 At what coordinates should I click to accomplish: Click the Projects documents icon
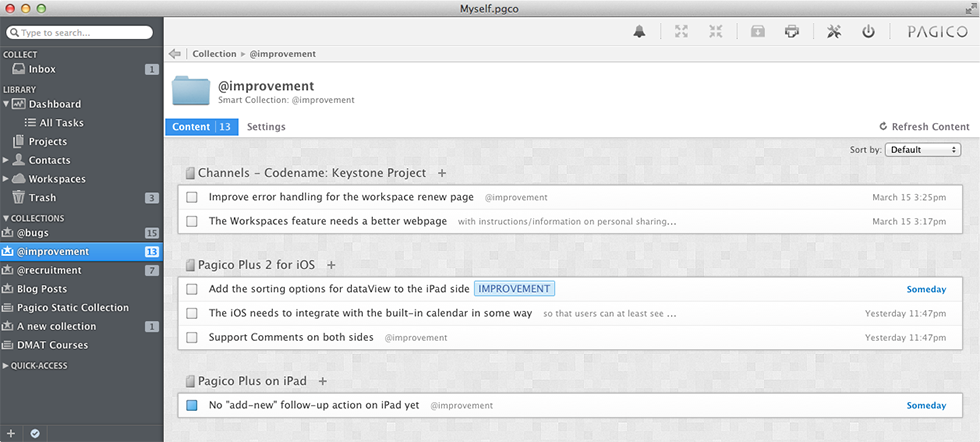19,141
